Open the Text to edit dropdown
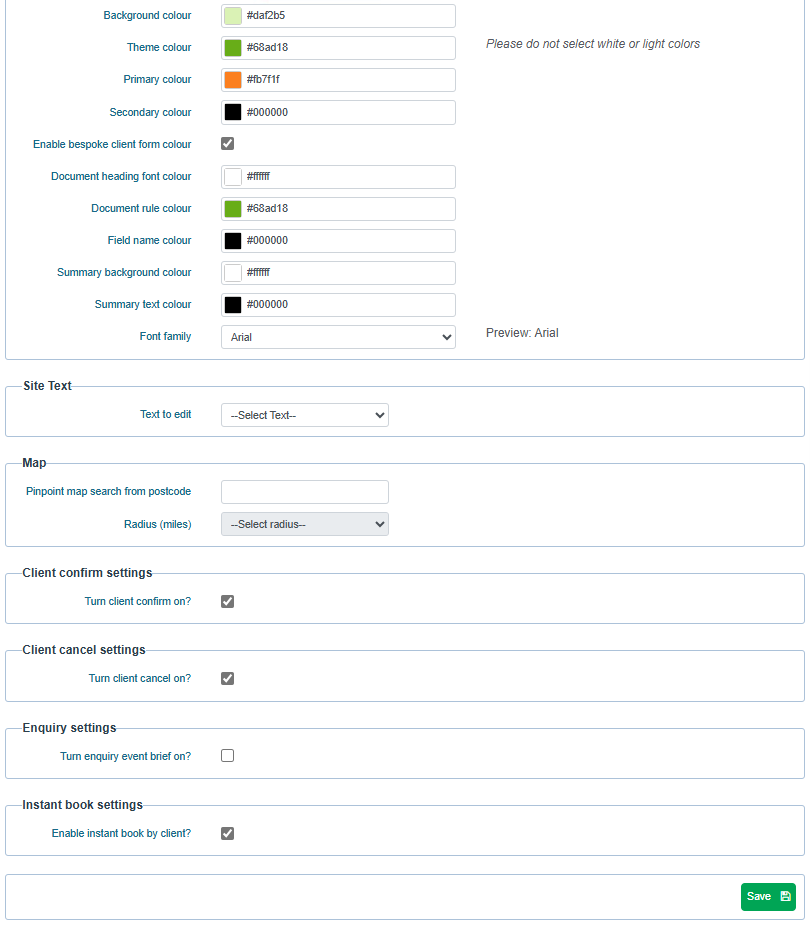Screen dimensions: 810x927 tap(304, 415)
